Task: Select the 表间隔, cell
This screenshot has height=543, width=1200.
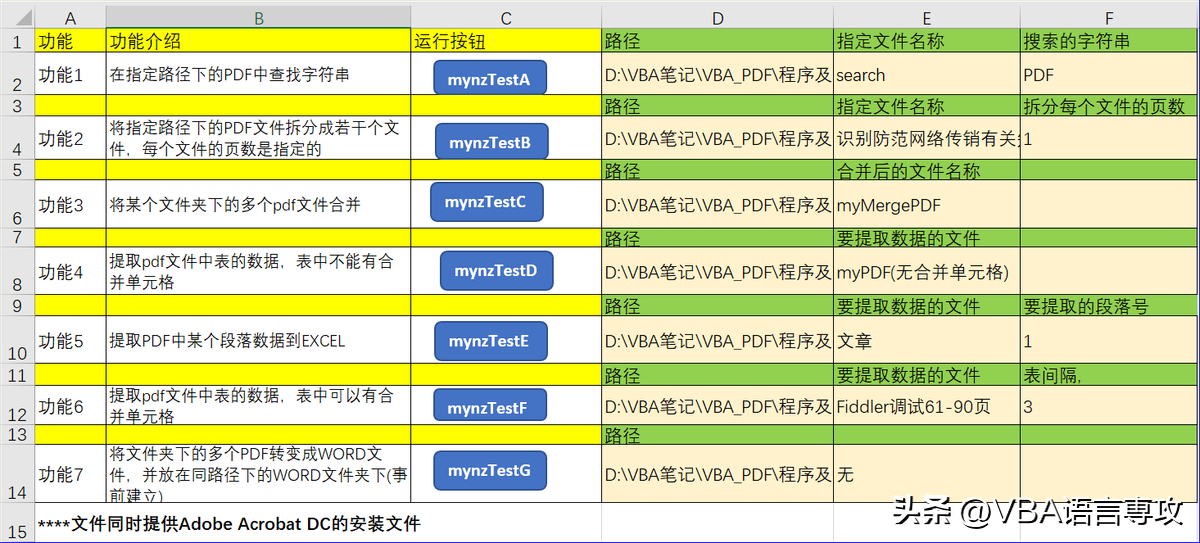Action: [x=1109, y=375]
